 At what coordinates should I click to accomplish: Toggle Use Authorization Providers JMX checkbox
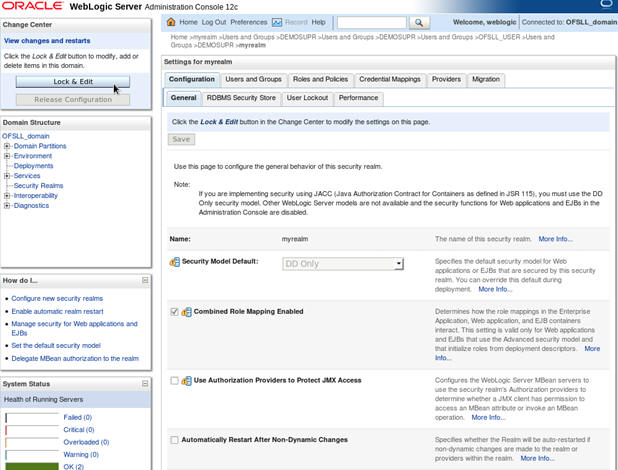click(174, 380)
